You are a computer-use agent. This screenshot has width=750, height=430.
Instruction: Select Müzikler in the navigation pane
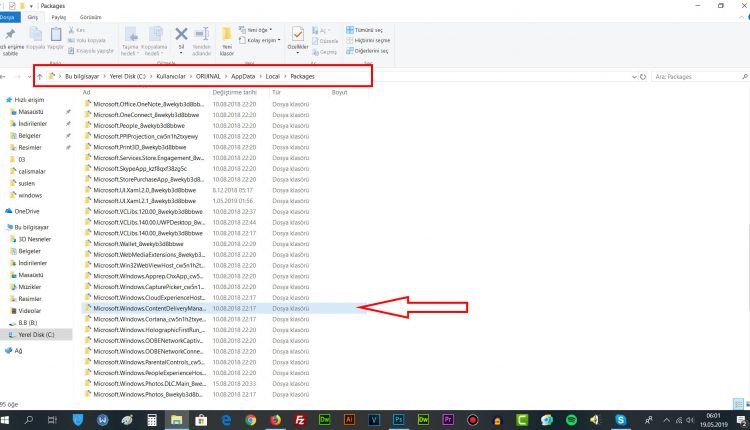[x=30, y=287]
